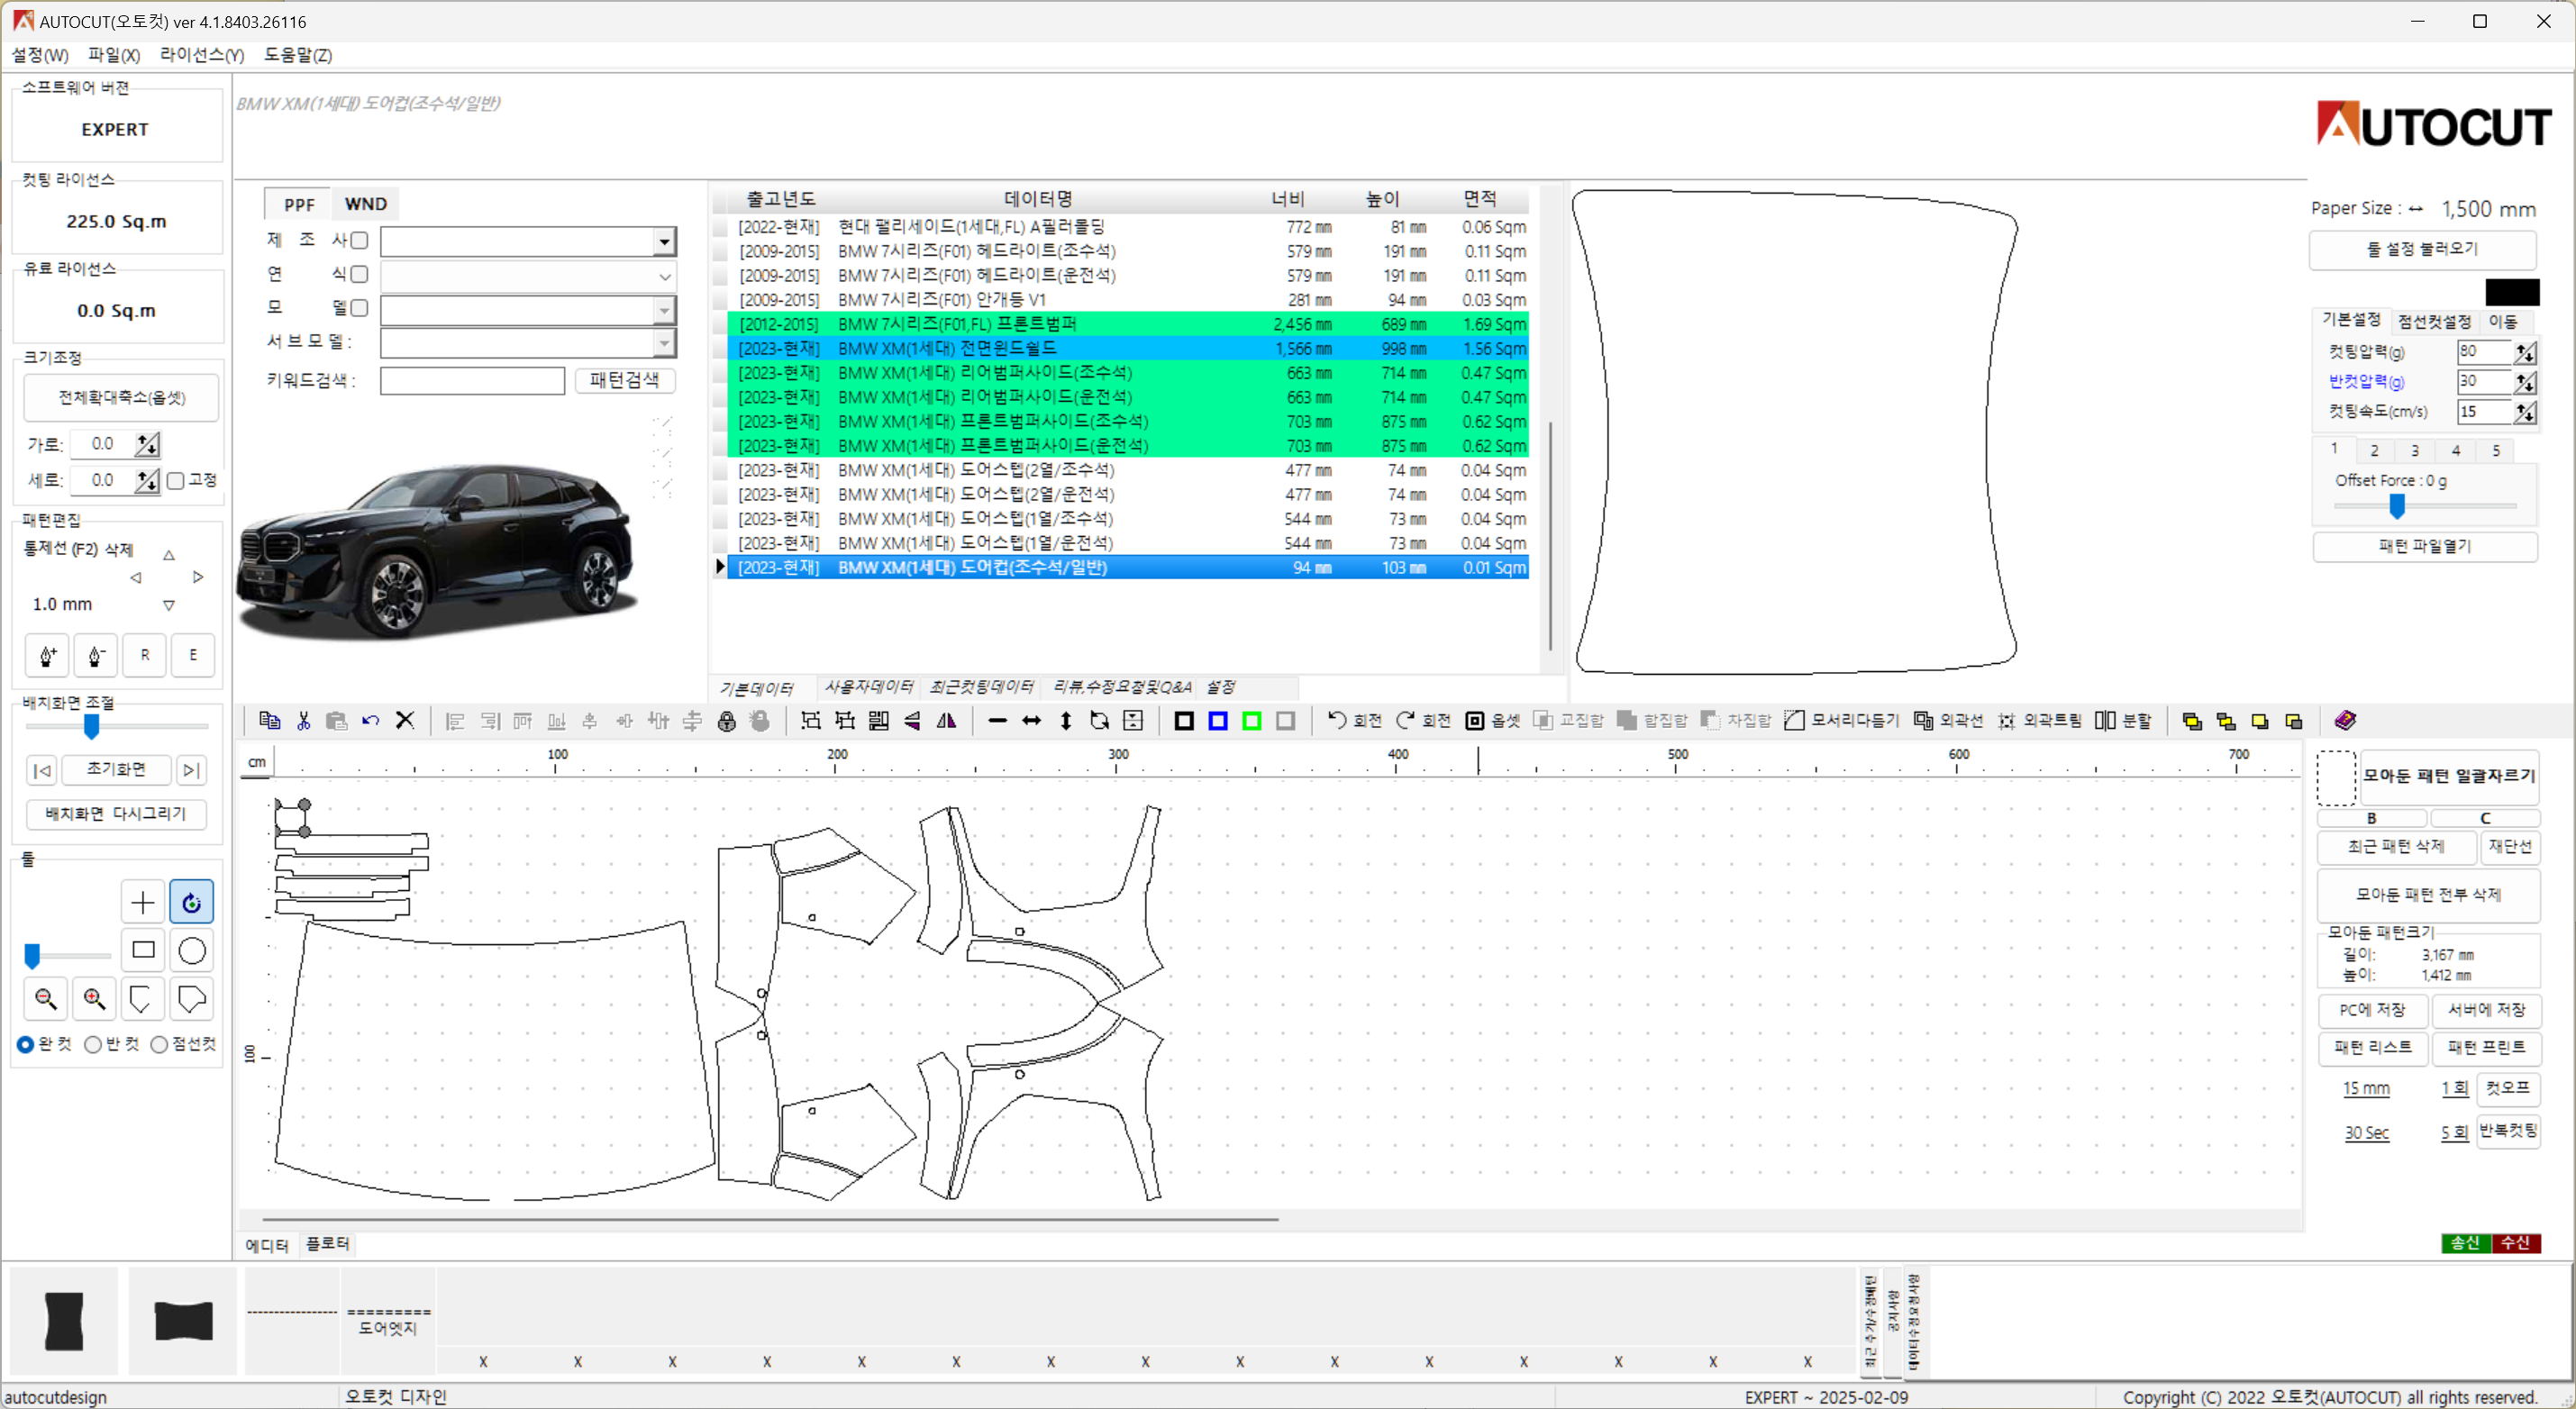Open the 서브모델 dropdown
Image resolution: width=2576 pixels, height=1409 pixels.
point(664,344)
